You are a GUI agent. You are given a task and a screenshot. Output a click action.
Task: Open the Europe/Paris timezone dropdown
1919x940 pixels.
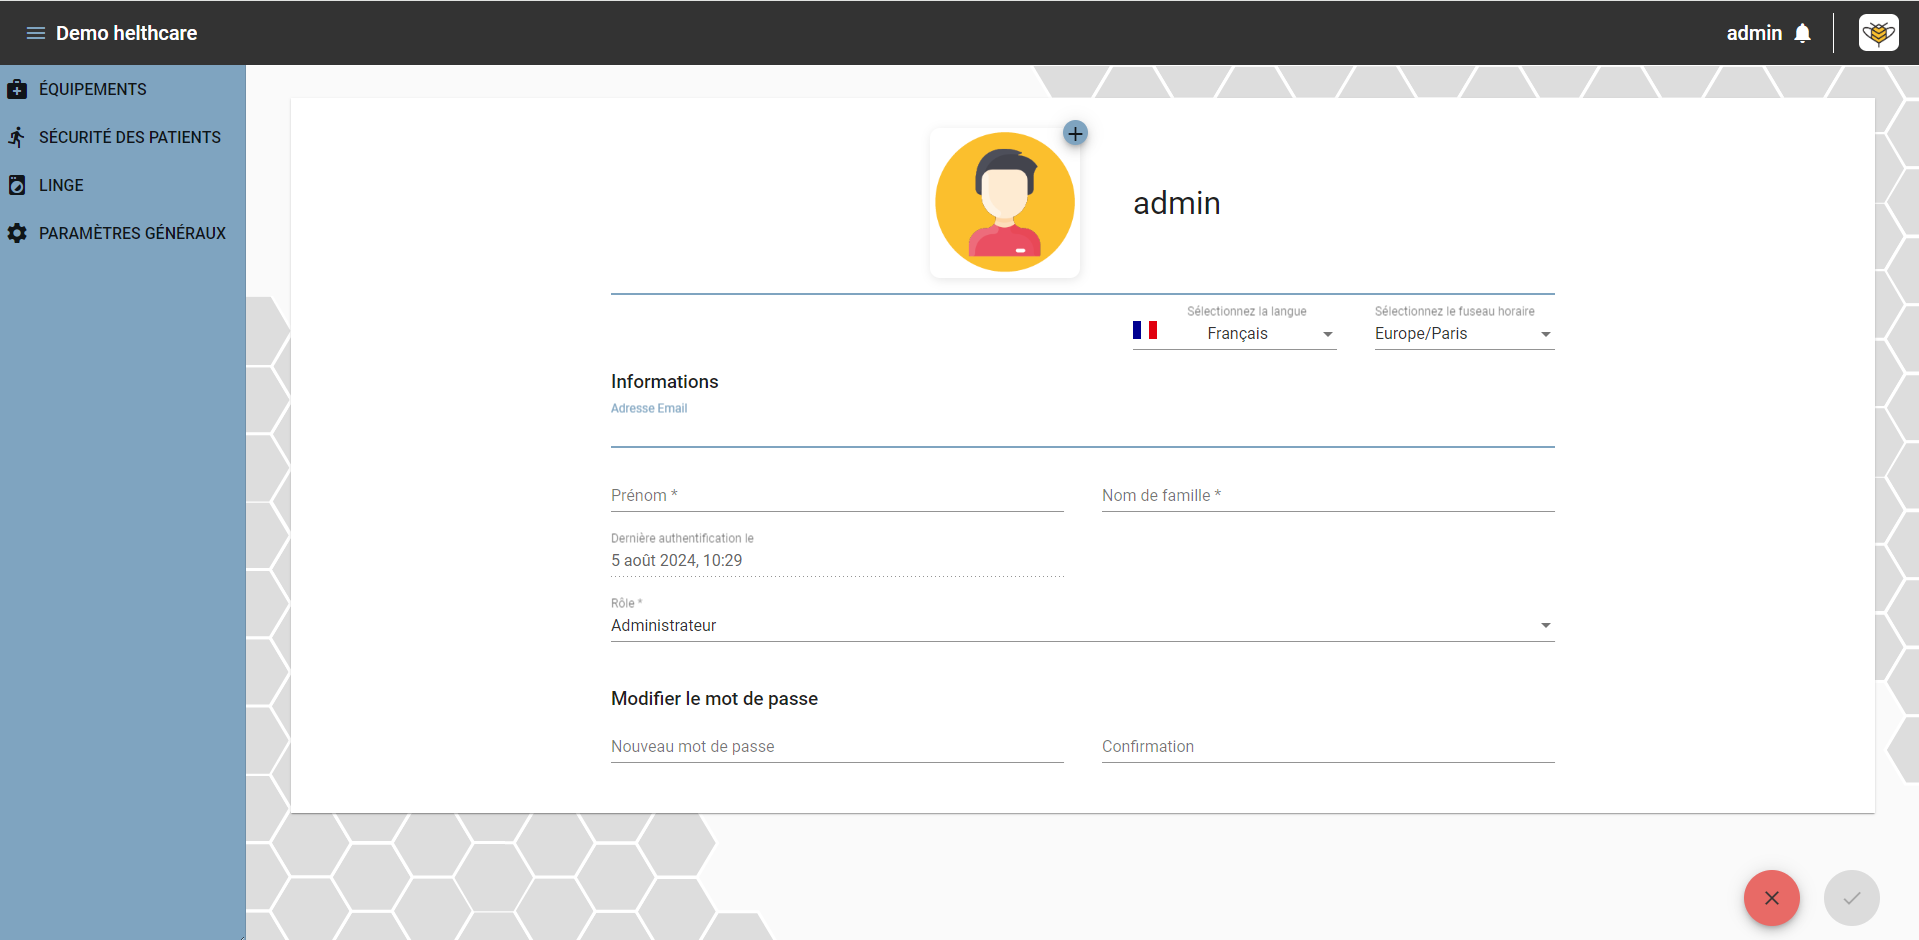1464,334
